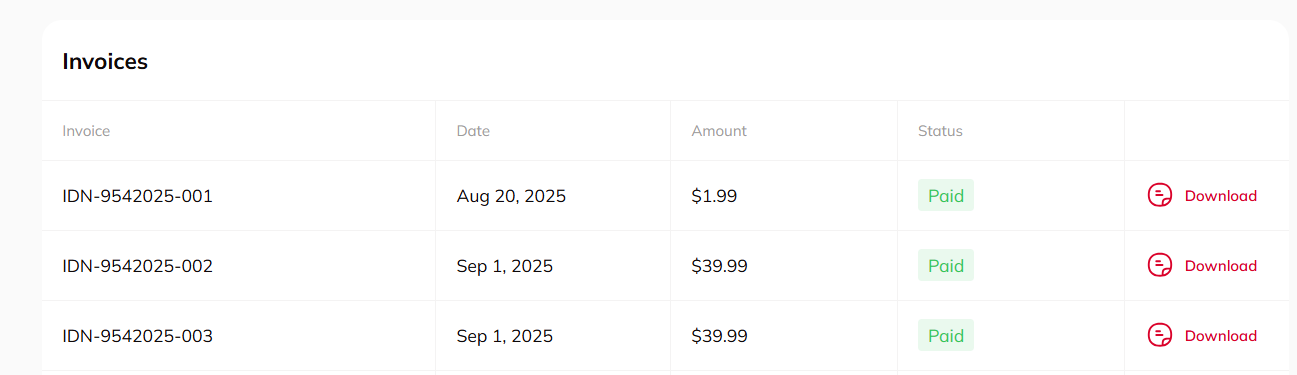Click download icon for invoice IDN-9542025-002

tap(1159, 266)
